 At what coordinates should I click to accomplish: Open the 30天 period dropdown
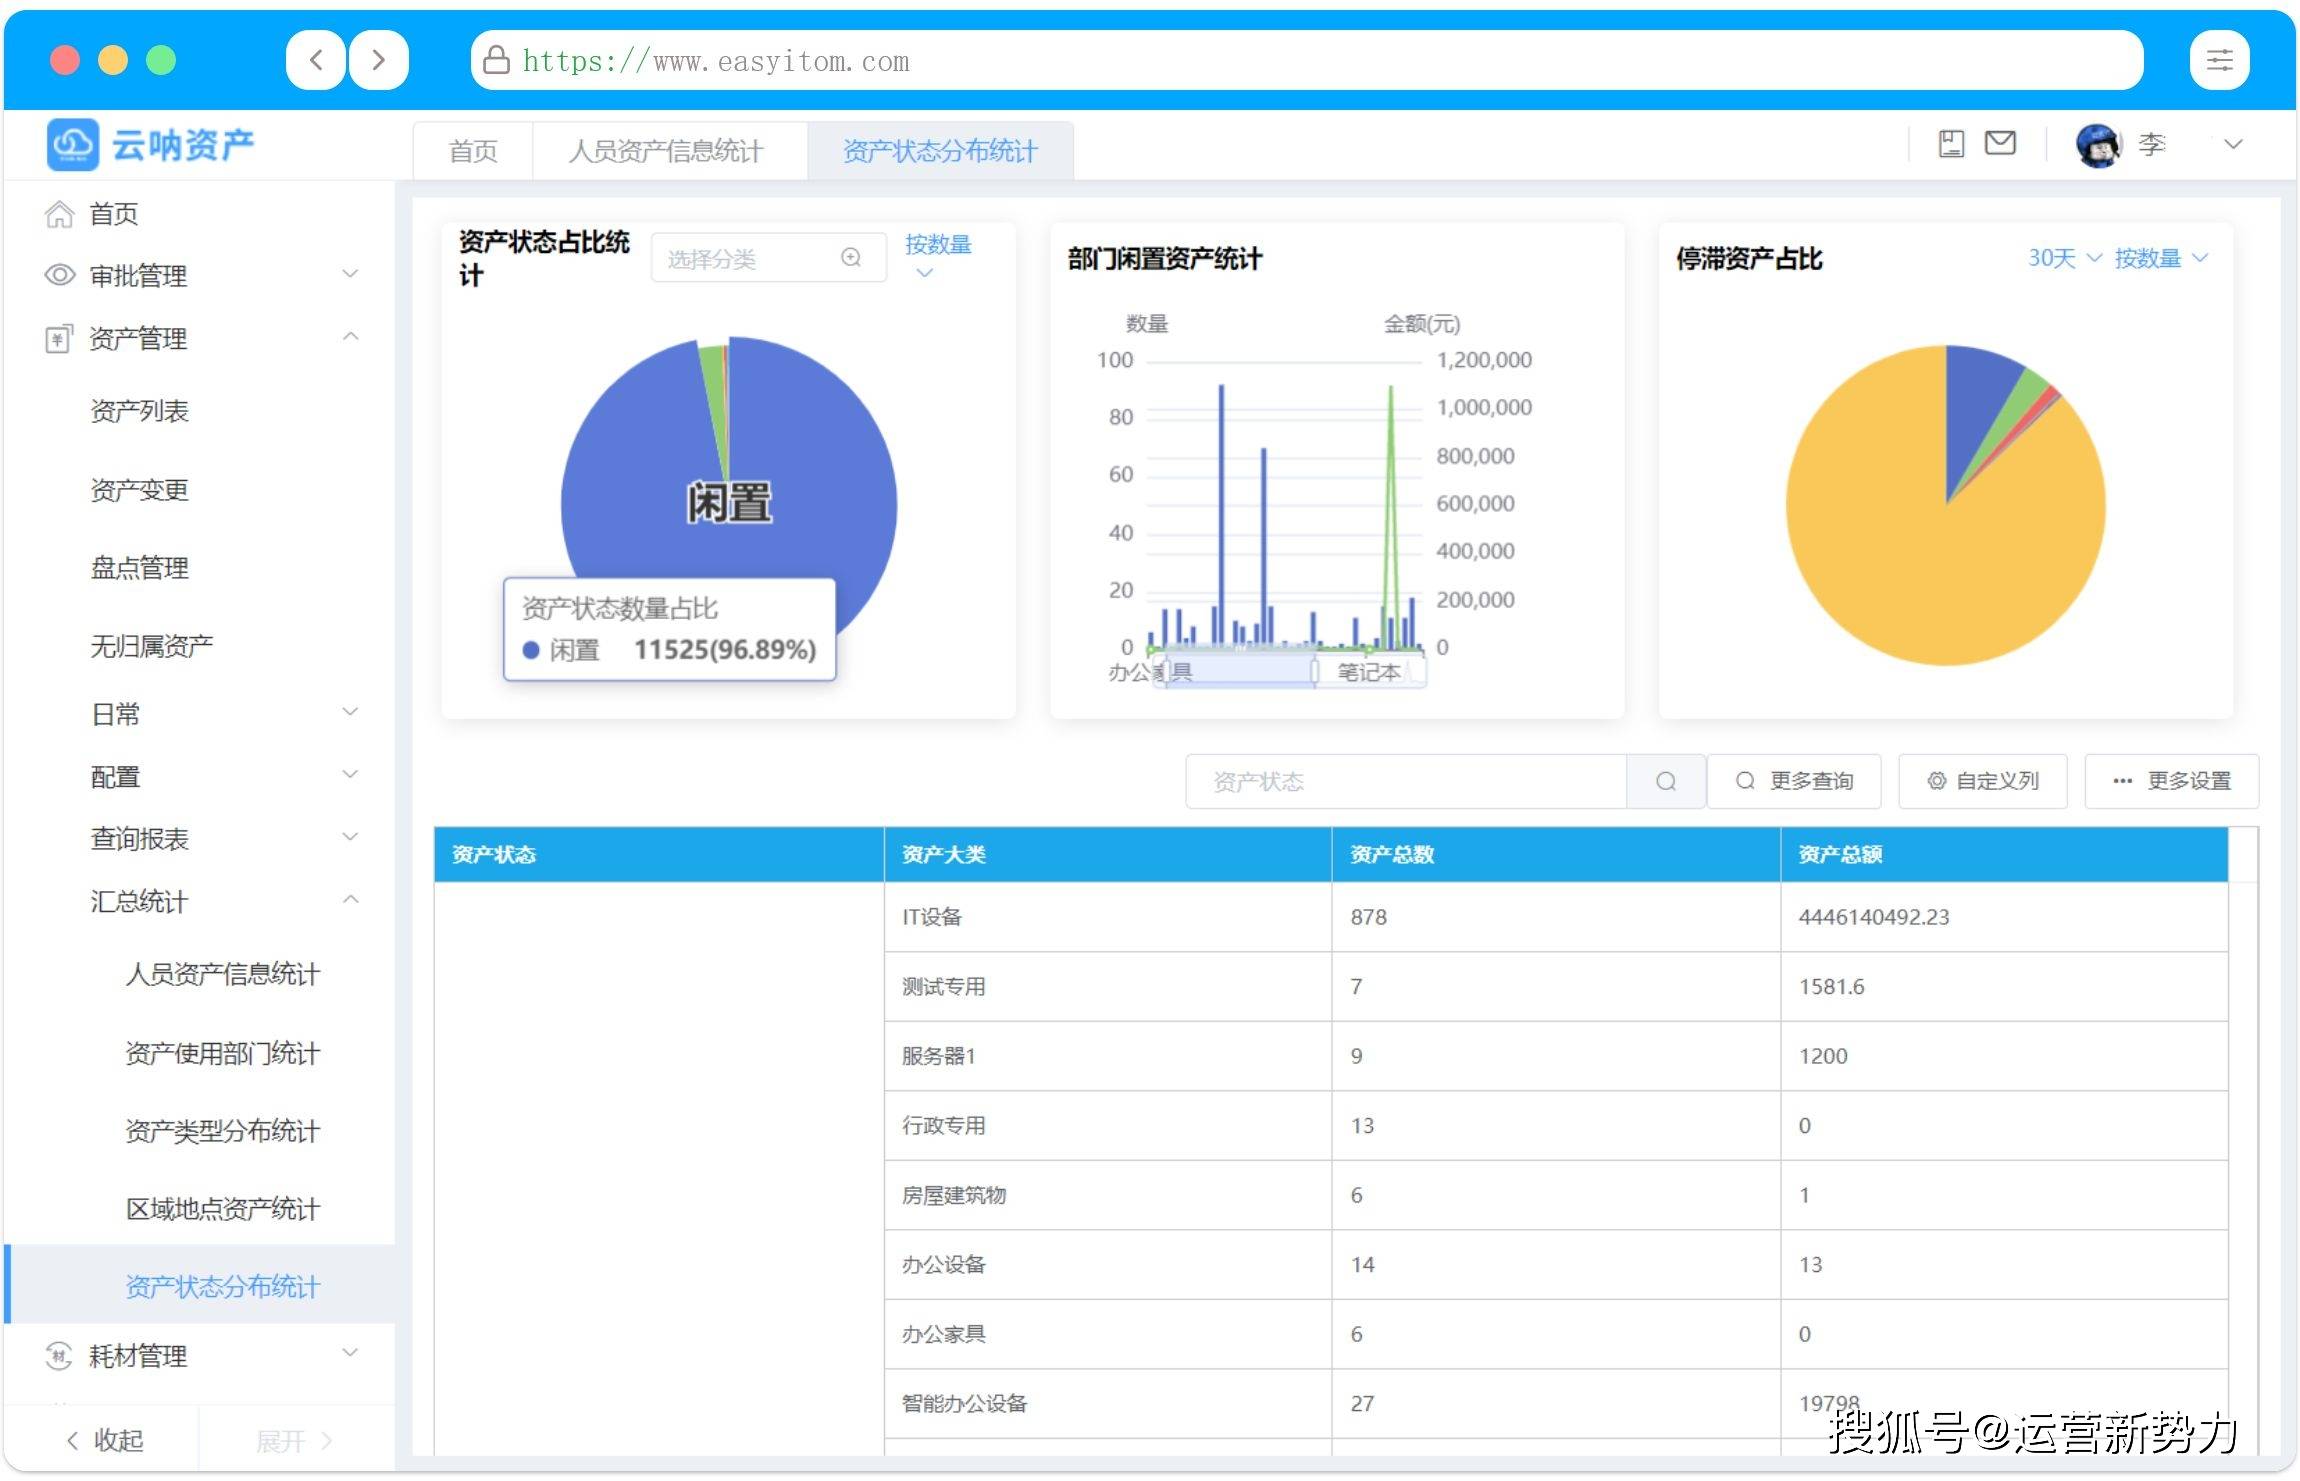[2063, 258]
